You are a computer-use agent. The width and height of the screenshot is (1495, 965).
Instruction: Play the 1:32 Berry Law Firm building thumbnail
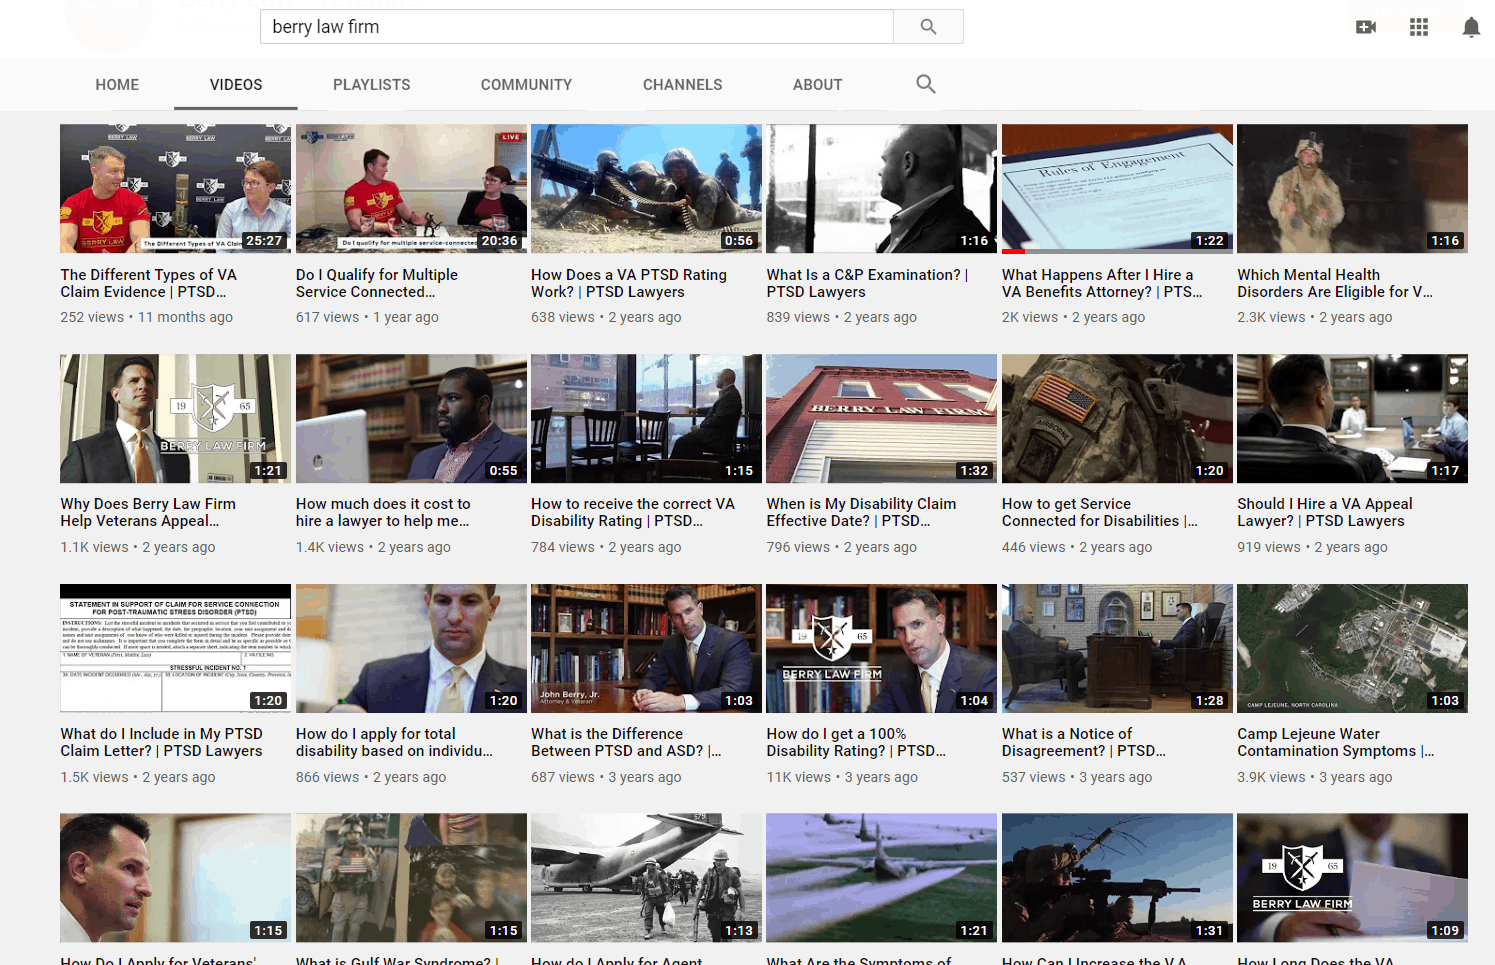click(881, 418)
